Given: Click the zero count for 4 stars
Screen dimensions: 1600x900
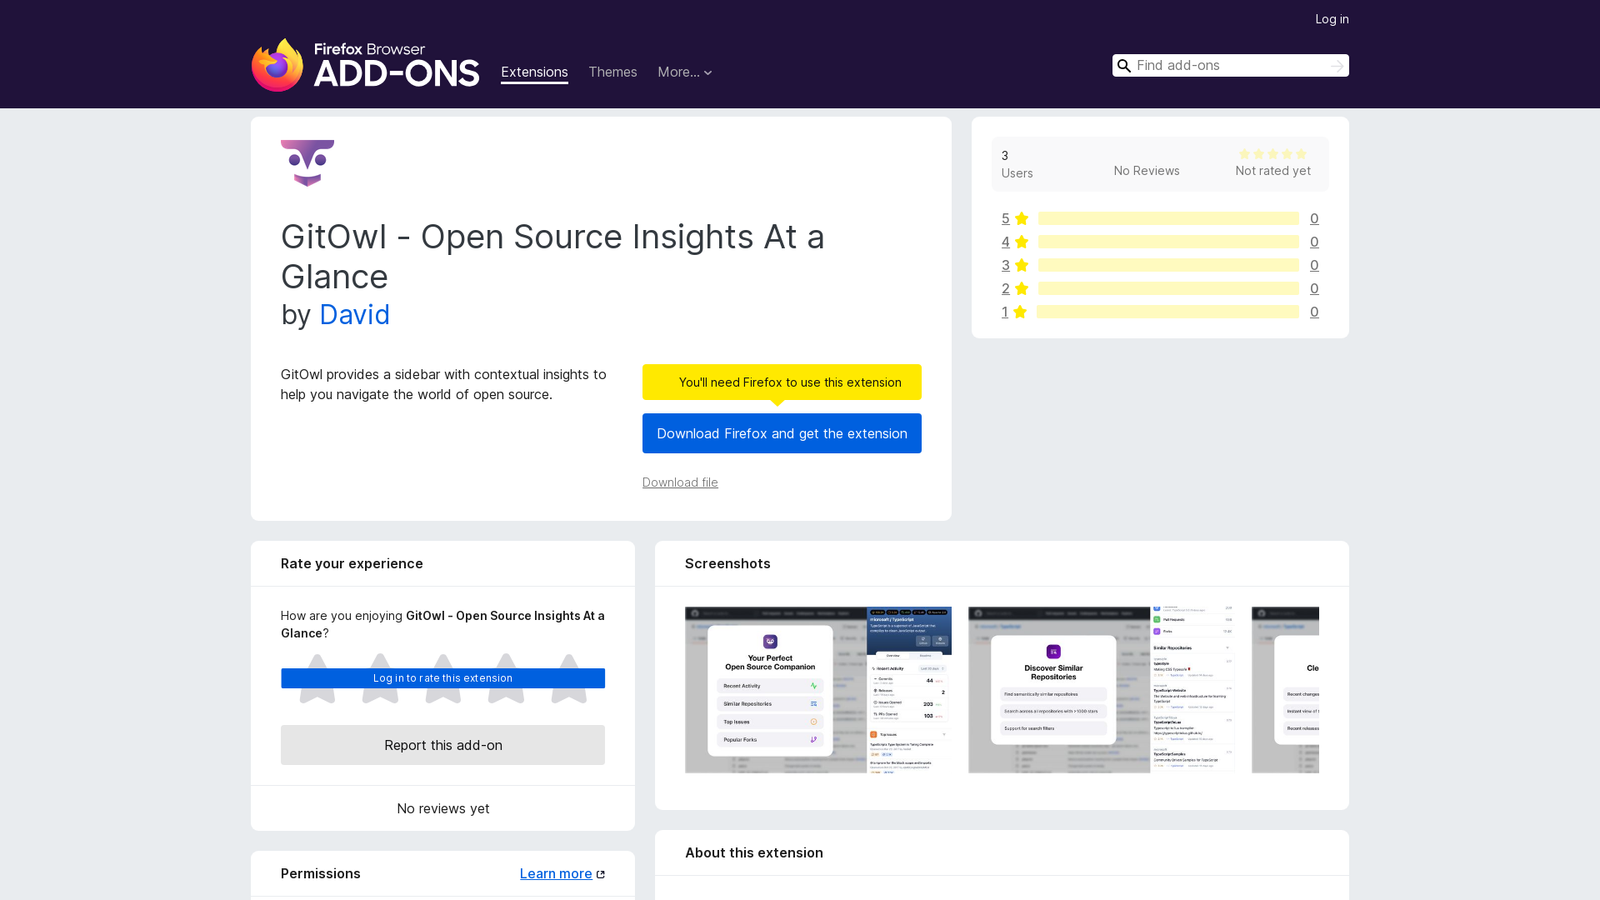Looking at the screenshot, I should 1314,242.
